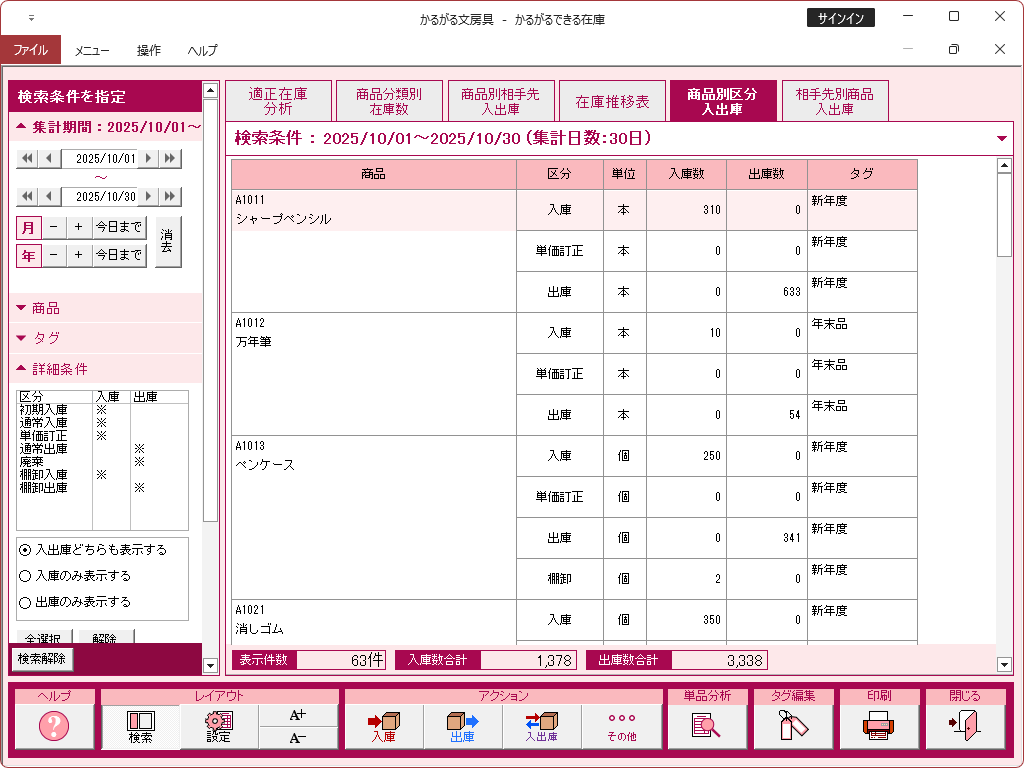Image resolution: width=1024 pixels, height=768 pixels.
Task: Click the 消去 button
Action: coord(169,242)
